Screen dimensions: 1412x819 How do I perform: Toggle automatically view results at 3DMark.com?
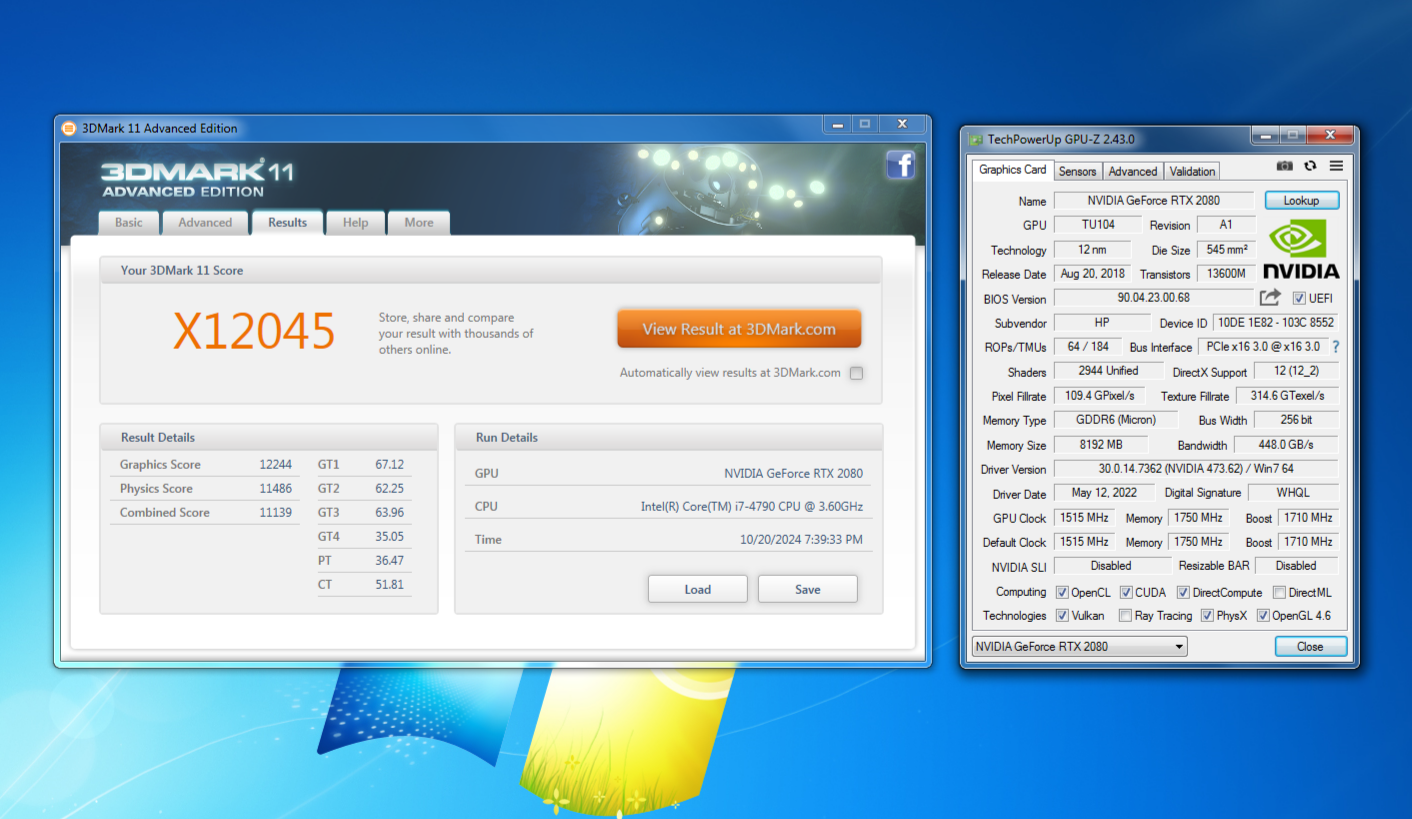(x=856, y=373)
